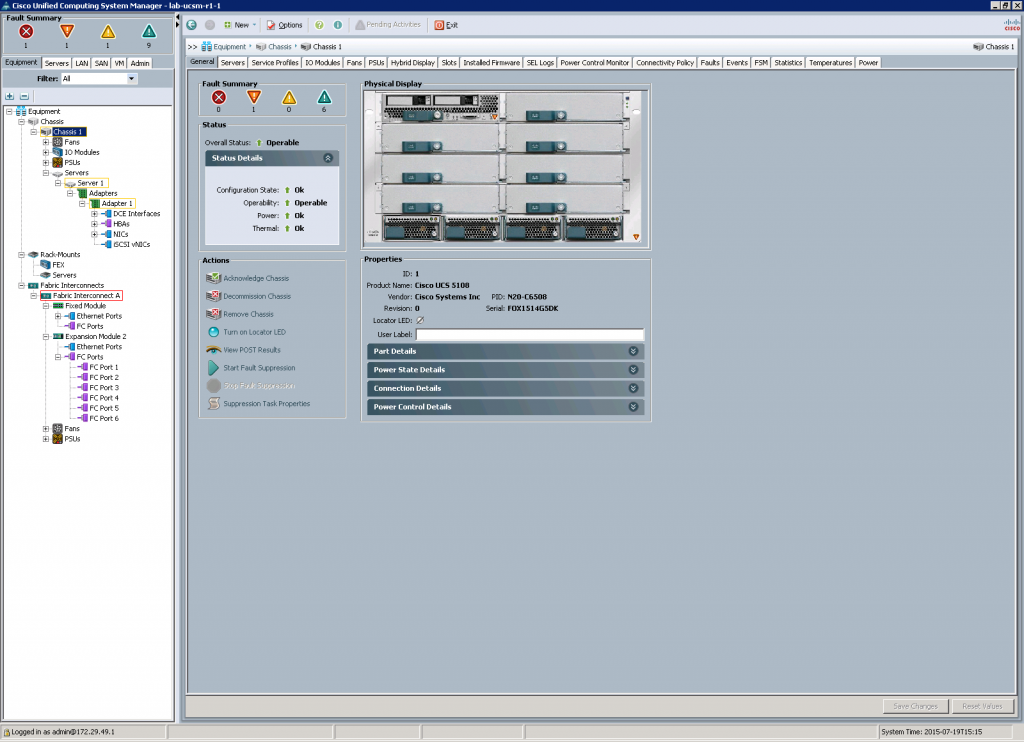
Task: Click the Exit button in toolbar
Action: [446, 25]
